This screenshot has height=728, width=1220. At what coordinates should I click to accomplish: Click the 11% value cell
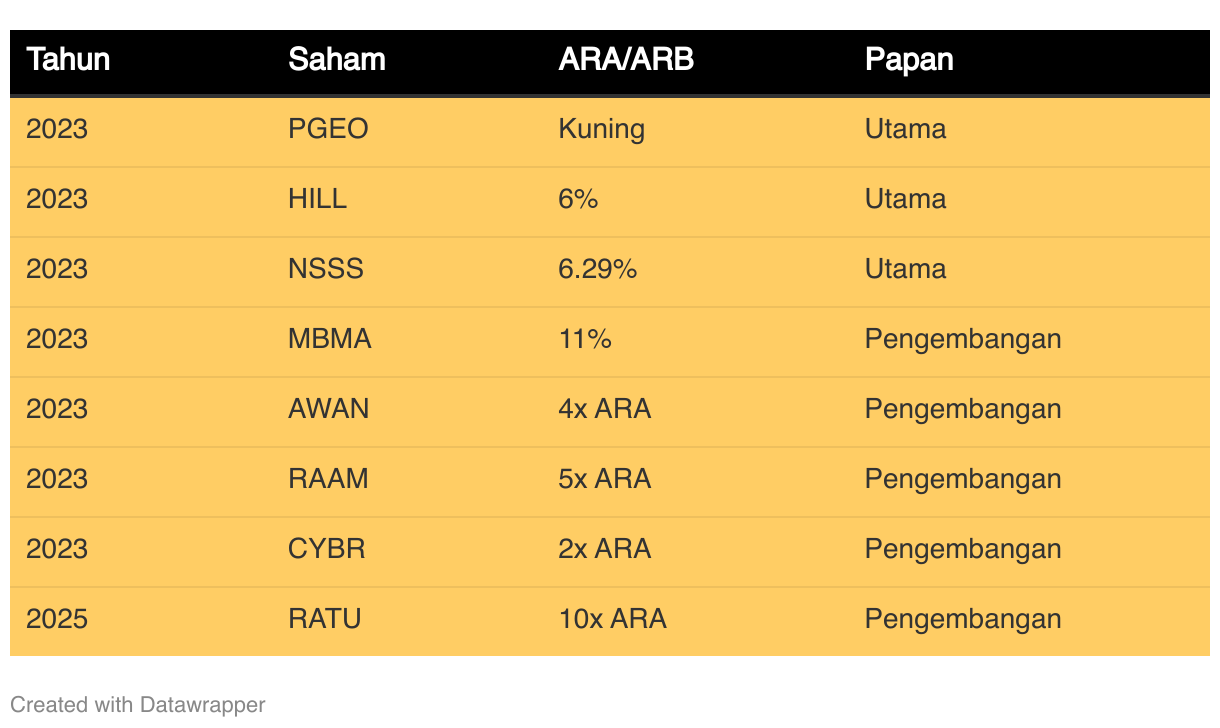[585, 339]
